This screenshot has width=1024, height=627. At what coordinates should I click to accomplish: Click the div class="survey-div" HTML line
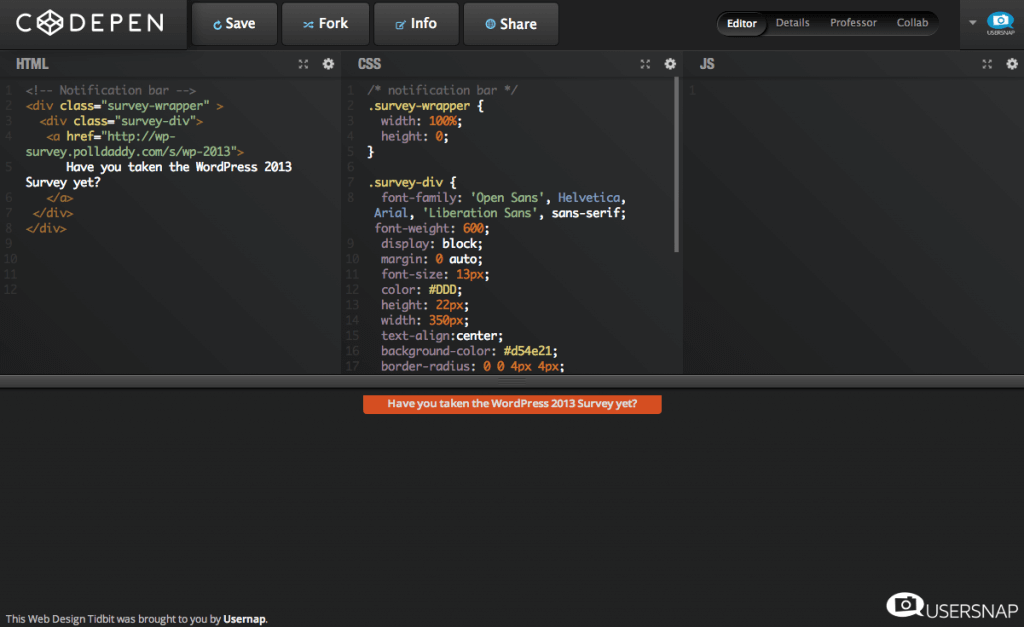(x=121, y=121)
